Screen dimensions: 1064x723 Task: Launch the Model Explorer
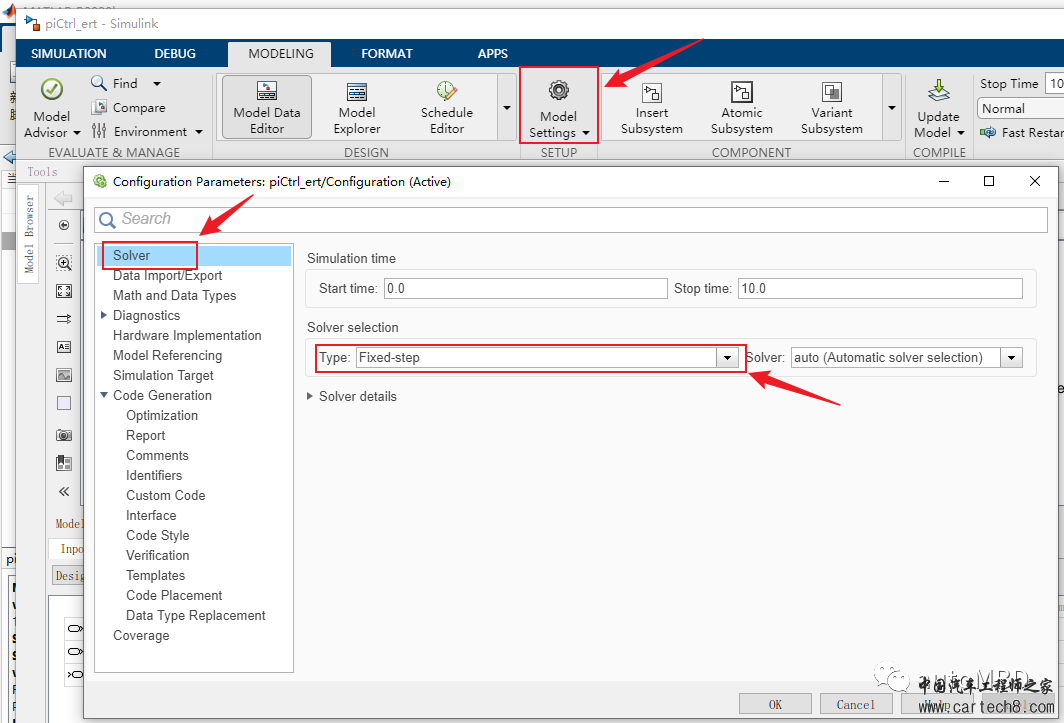pyautogui.click(x=357, y=107)
